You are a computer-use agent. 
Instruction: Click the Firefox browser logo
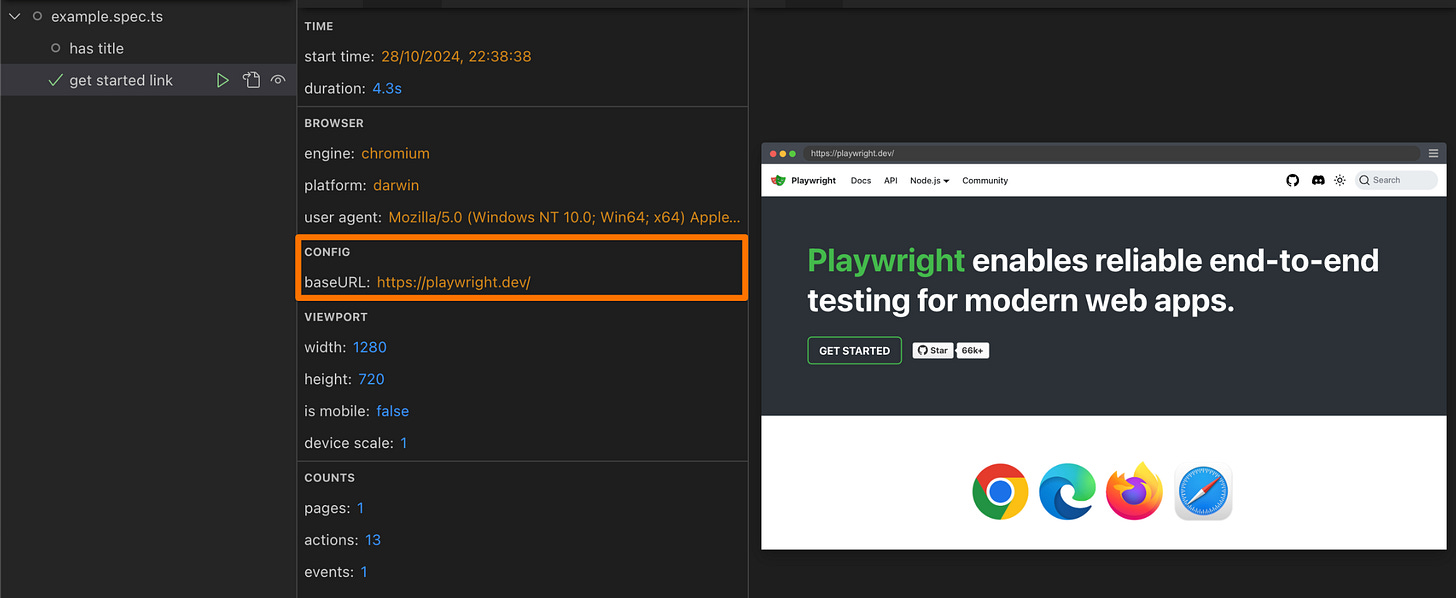[1134, 491]
